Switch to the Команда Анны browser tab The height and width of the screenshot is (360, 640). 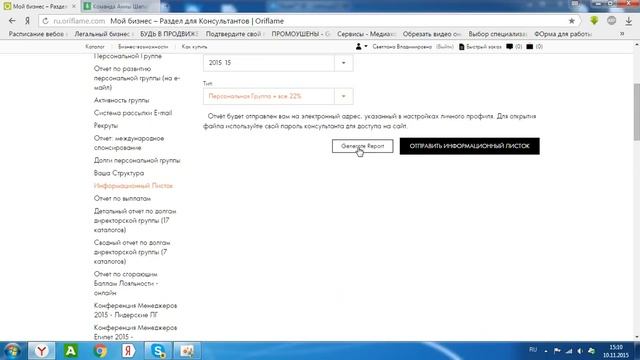(x=120, y=7)
